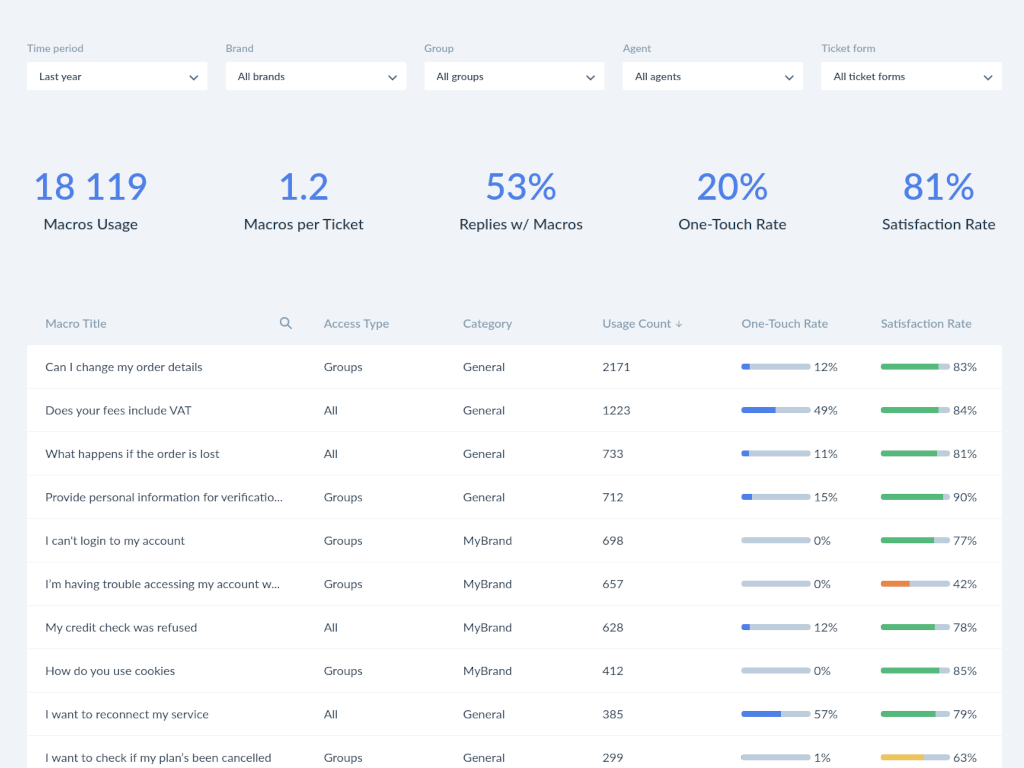Expand the Ticket form dropdown
This screenshot has height=768, width=1024.
click(x=911, y=76)
